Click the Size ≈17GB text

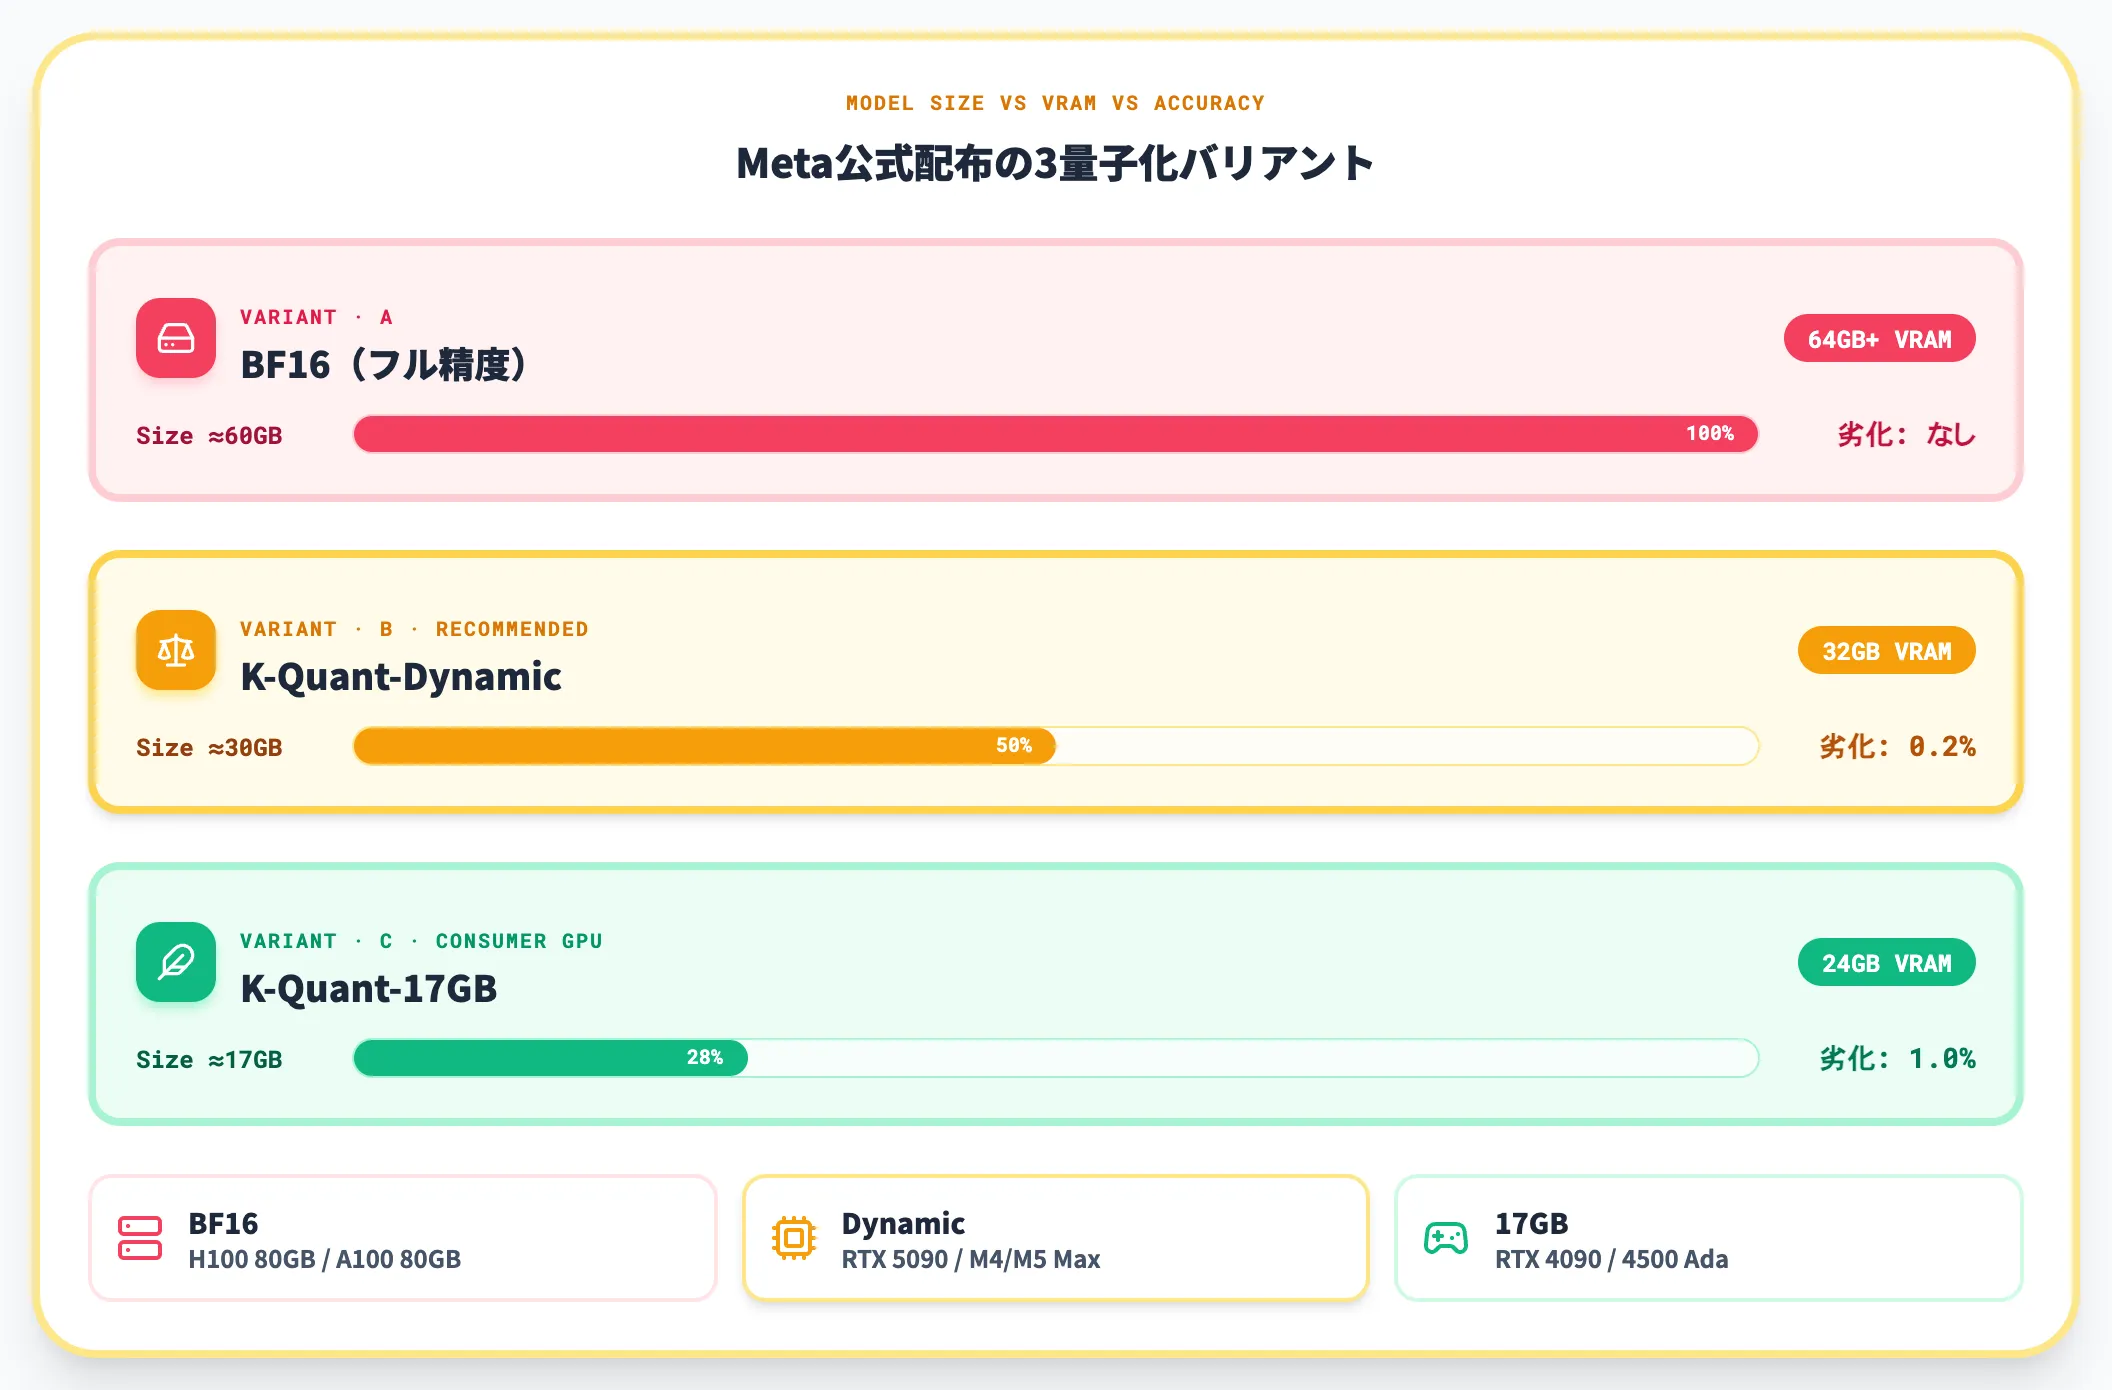click(209, 1060)
